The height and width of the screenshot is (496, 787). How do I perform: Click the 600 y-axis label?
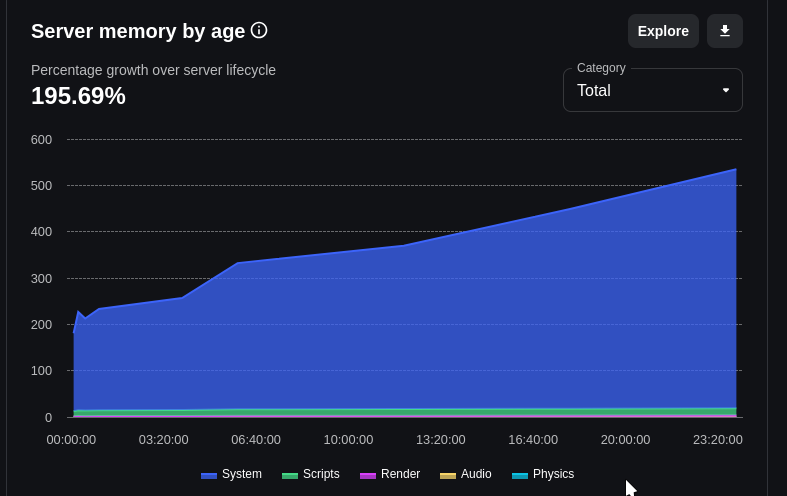click(x=41, y=140)
